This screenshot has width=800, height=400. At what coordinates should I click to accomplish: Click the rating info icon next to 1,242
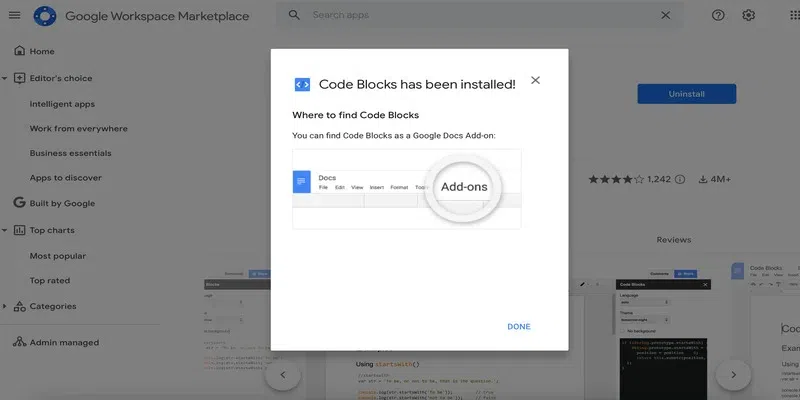click(x=680, y=179)
